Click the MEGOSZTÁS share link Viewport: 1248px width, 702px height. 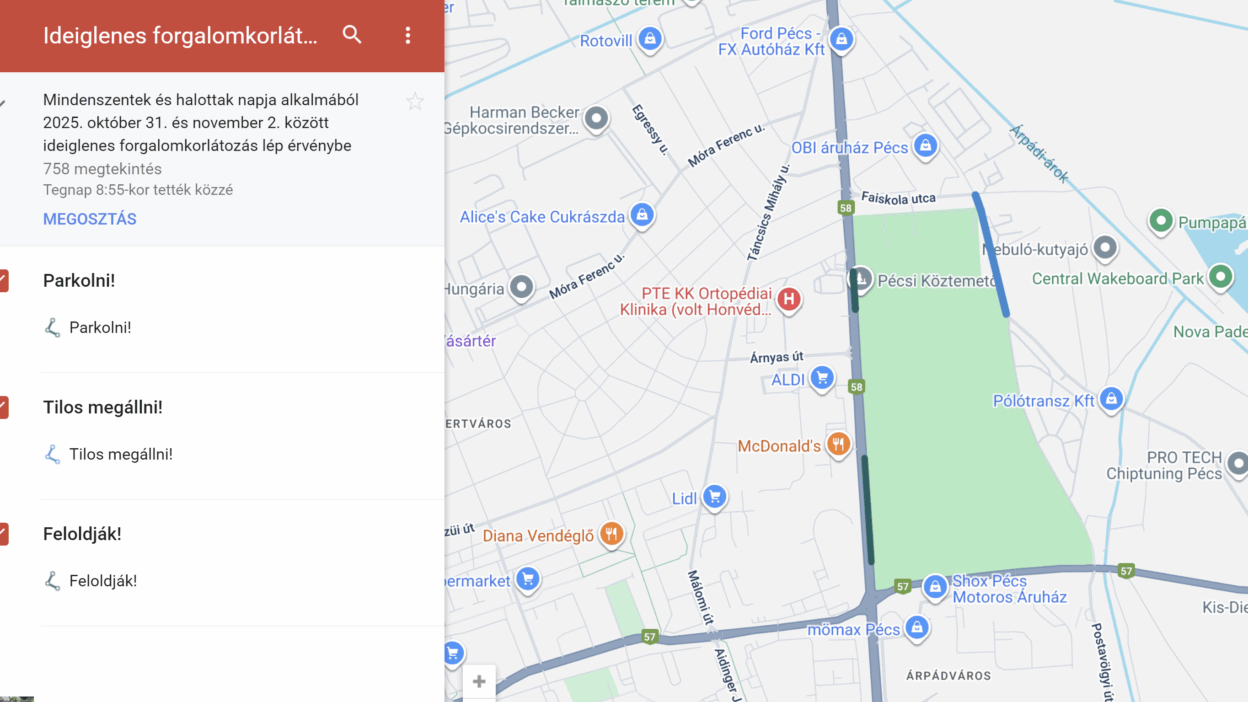(89, 219)
